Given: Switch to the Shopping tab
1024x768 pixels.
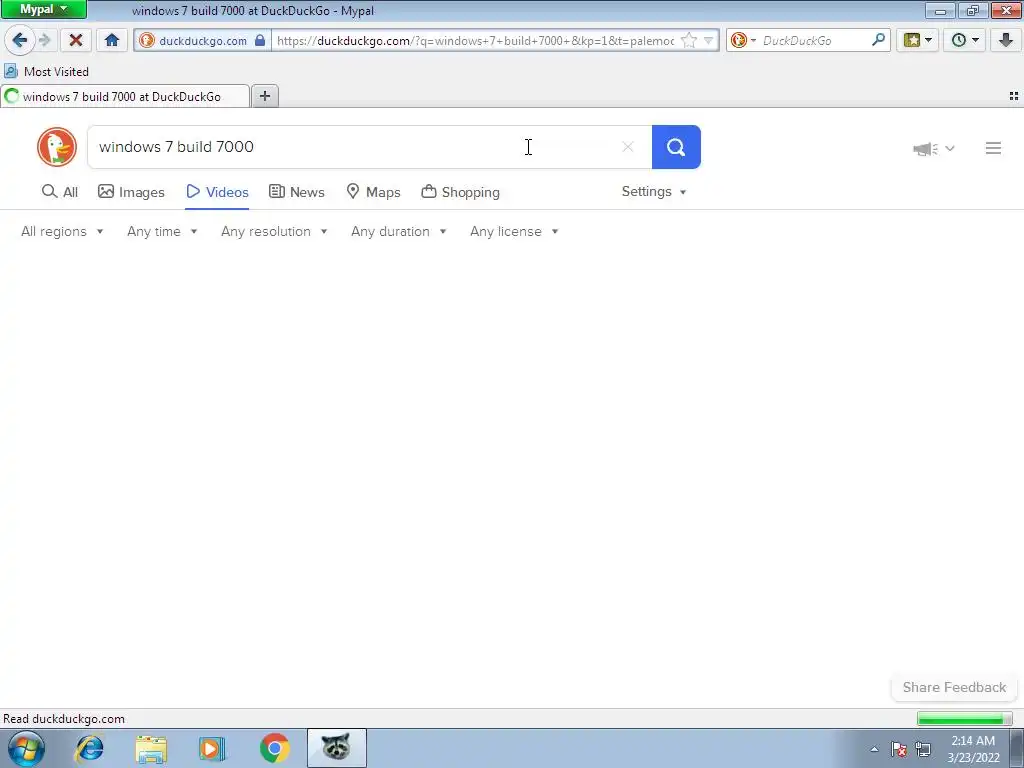Looking at the screenshot, I should (x=461, y=192).
